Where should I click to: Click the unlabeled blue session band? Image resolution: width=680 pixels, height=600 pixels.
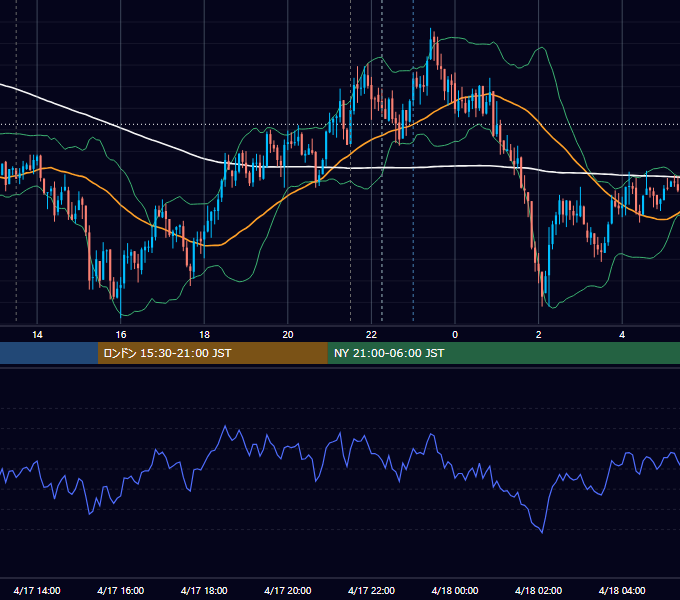(x=49, y=353)
